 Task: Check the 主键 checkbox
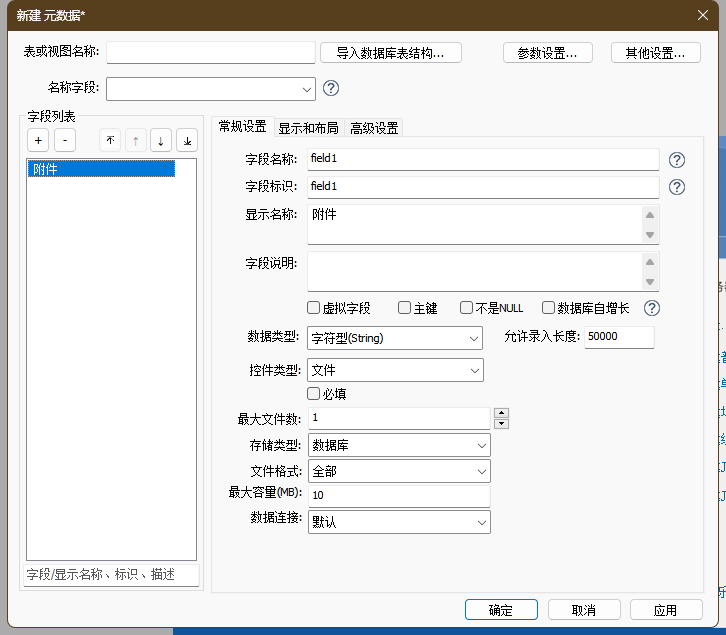tap(405, 308)
